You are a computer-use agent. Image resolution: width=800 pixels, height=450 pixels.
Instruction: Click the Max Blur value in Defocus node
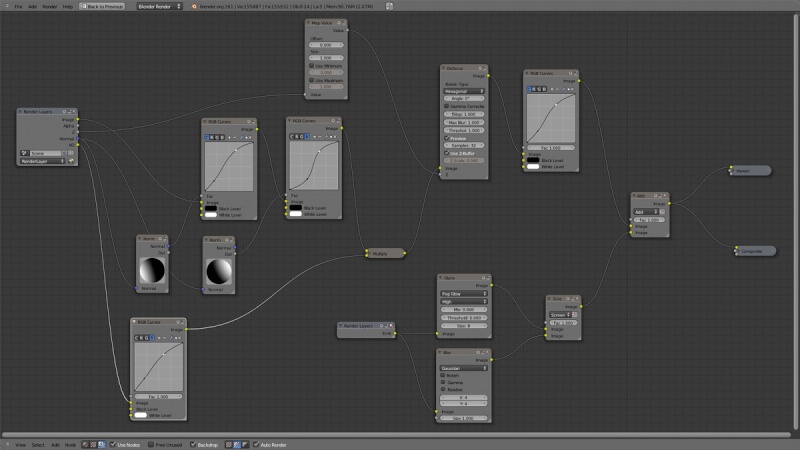tap(464, 122)
